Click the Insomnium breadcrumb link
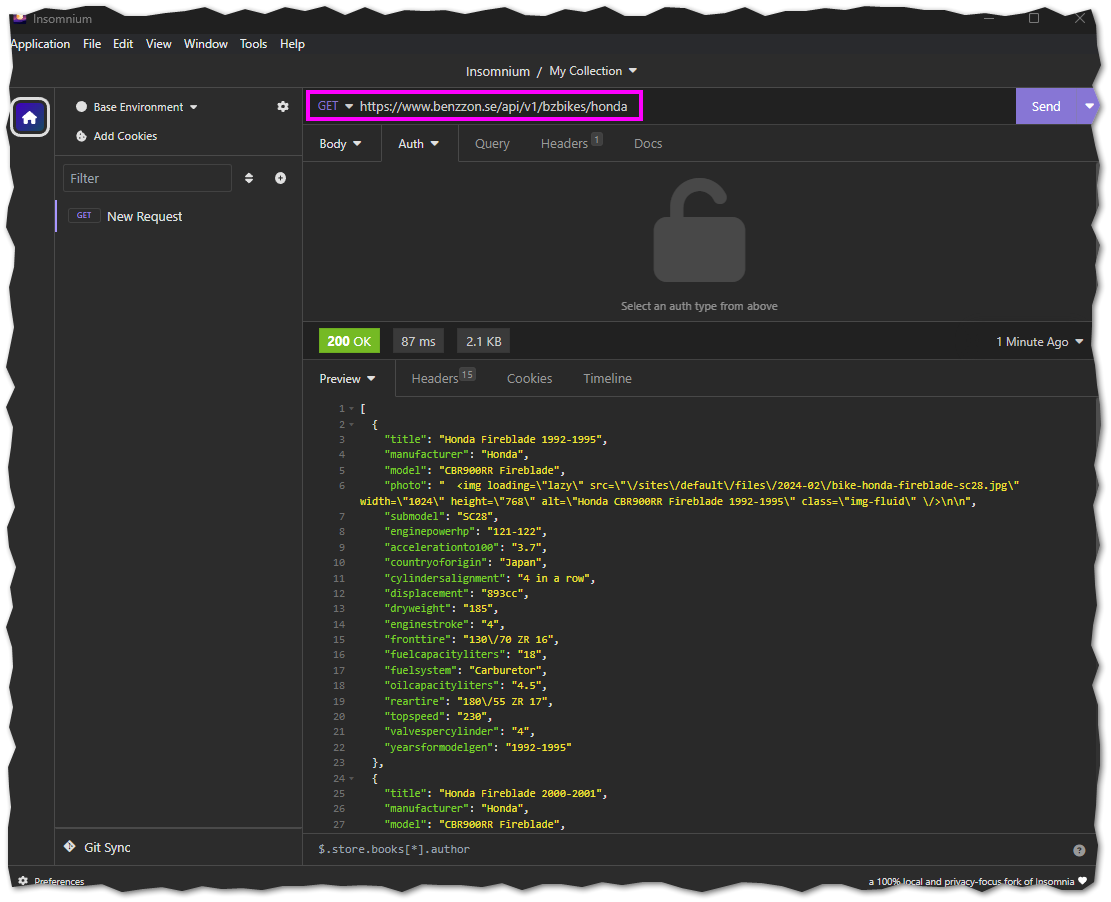Image resolution: width=1111 pixels, height=902 pixels. pyautogui.click(x=497, y=72)
